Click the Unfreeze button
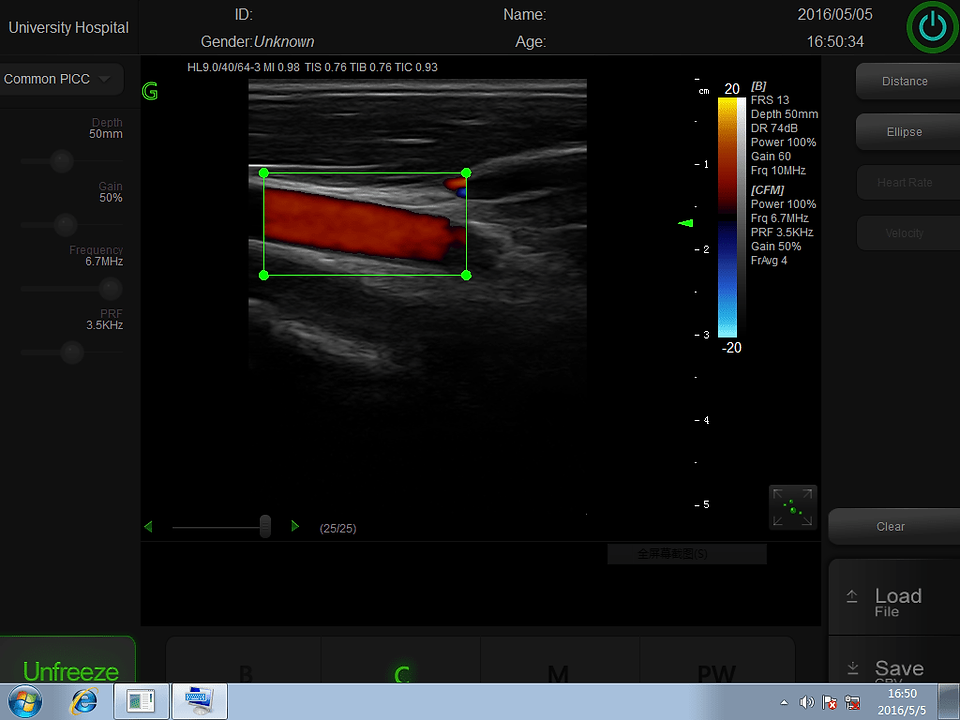Screen dimensions: 960x720 tap(68, 661)
